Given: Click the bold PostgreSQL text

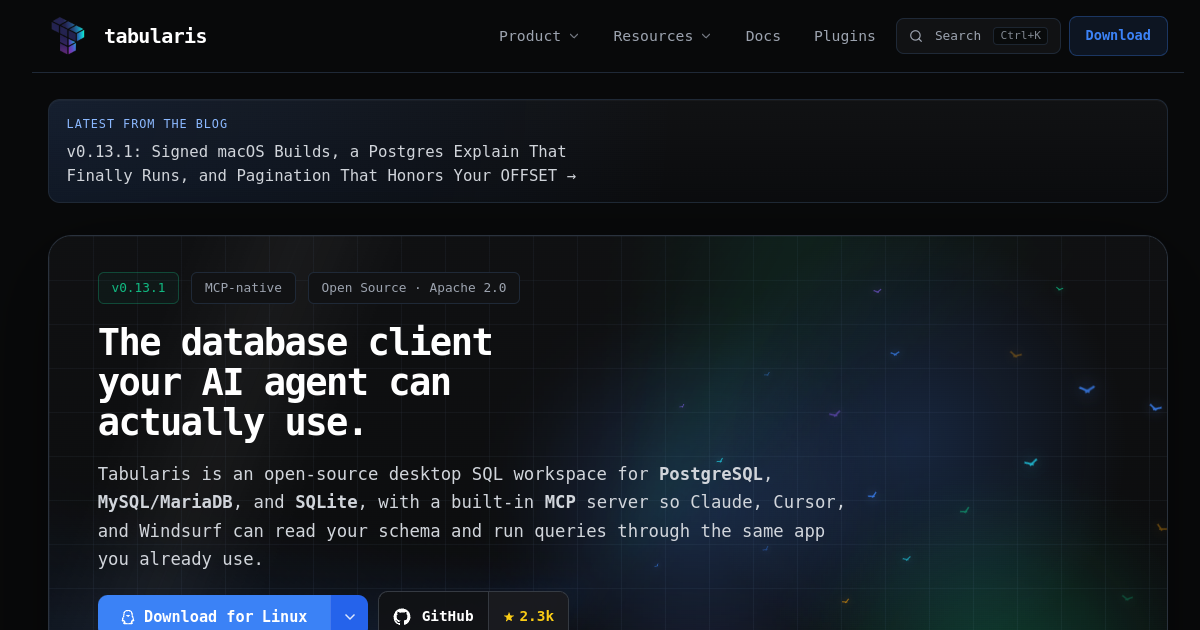Looking at the screenshot, I should pyautogui.click(x=711, y=474).
